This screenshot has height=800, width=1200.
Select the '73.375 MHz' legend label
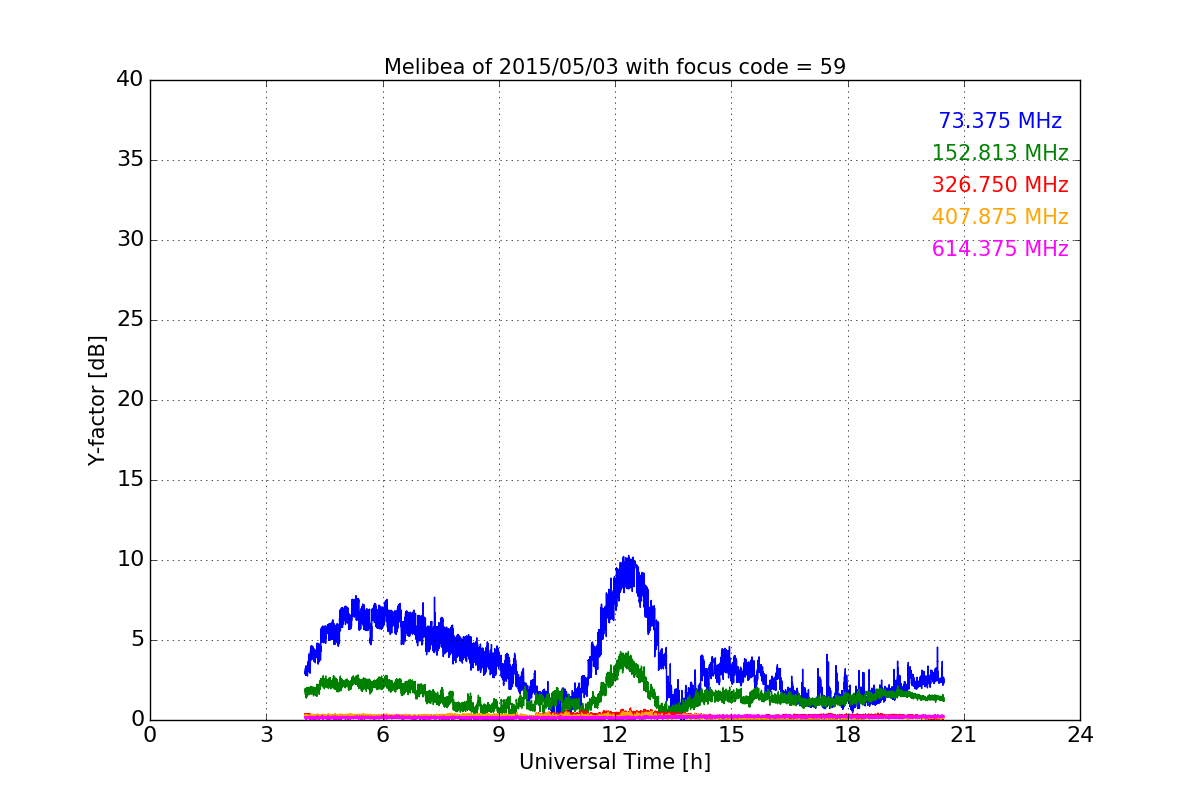(x=1000, y=121)
